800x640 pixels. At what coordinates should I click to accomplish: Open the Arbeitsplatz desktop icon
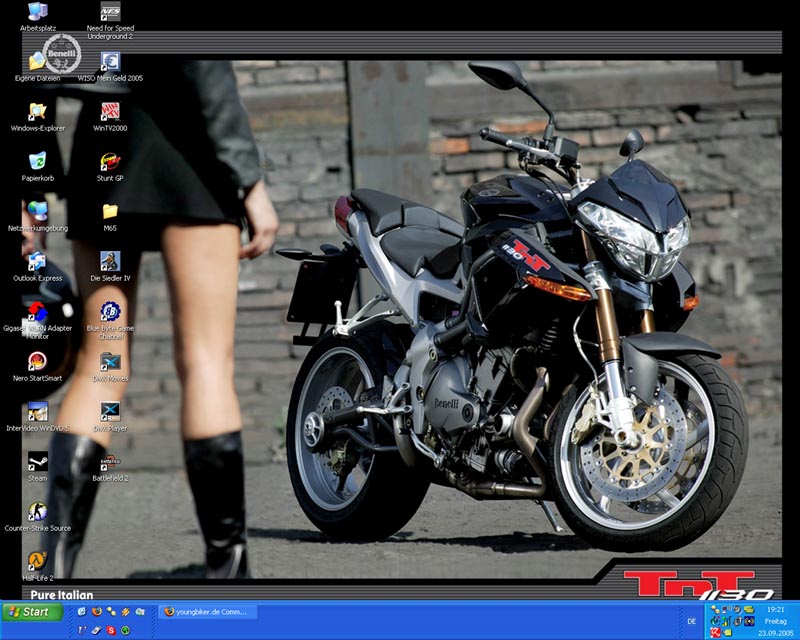click(38, 16)
